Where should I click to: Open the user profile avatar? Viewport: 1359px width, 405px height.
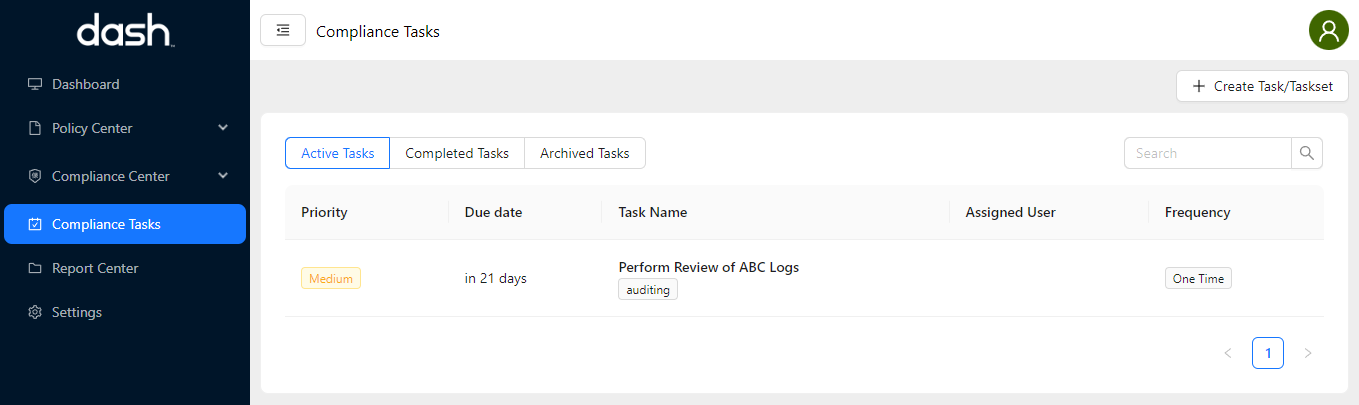pos(1329,30)
